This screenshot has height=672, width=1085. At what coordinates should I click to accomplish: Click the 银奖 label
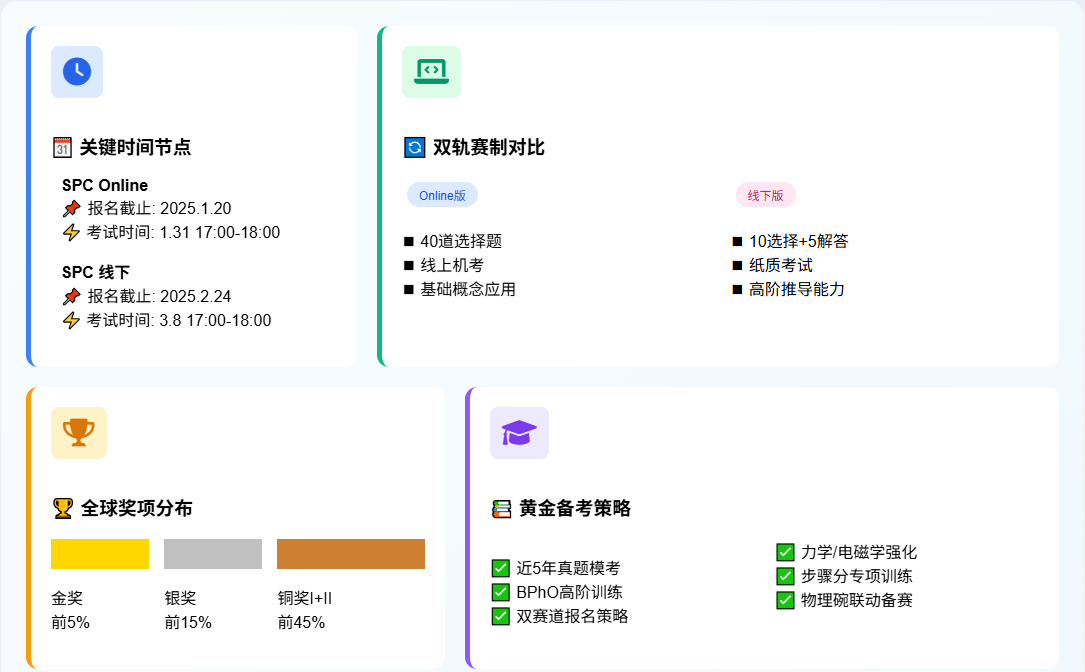181,599
